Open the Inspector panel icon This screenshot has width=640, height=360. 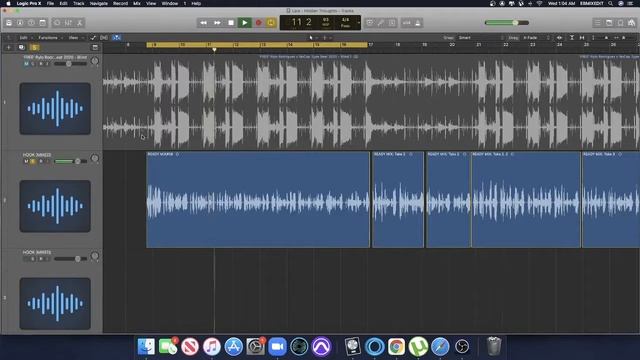pos(20,23)
